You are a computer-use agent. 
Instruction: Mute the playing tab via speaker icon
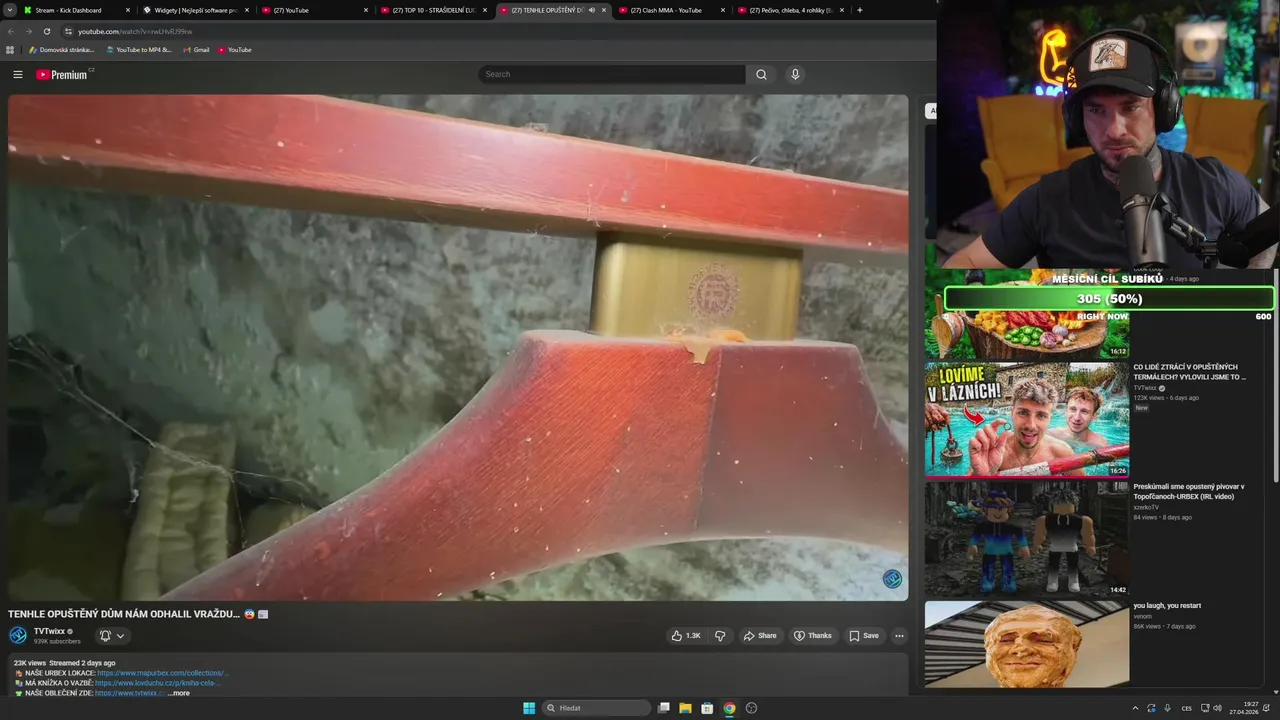point(592,10)
